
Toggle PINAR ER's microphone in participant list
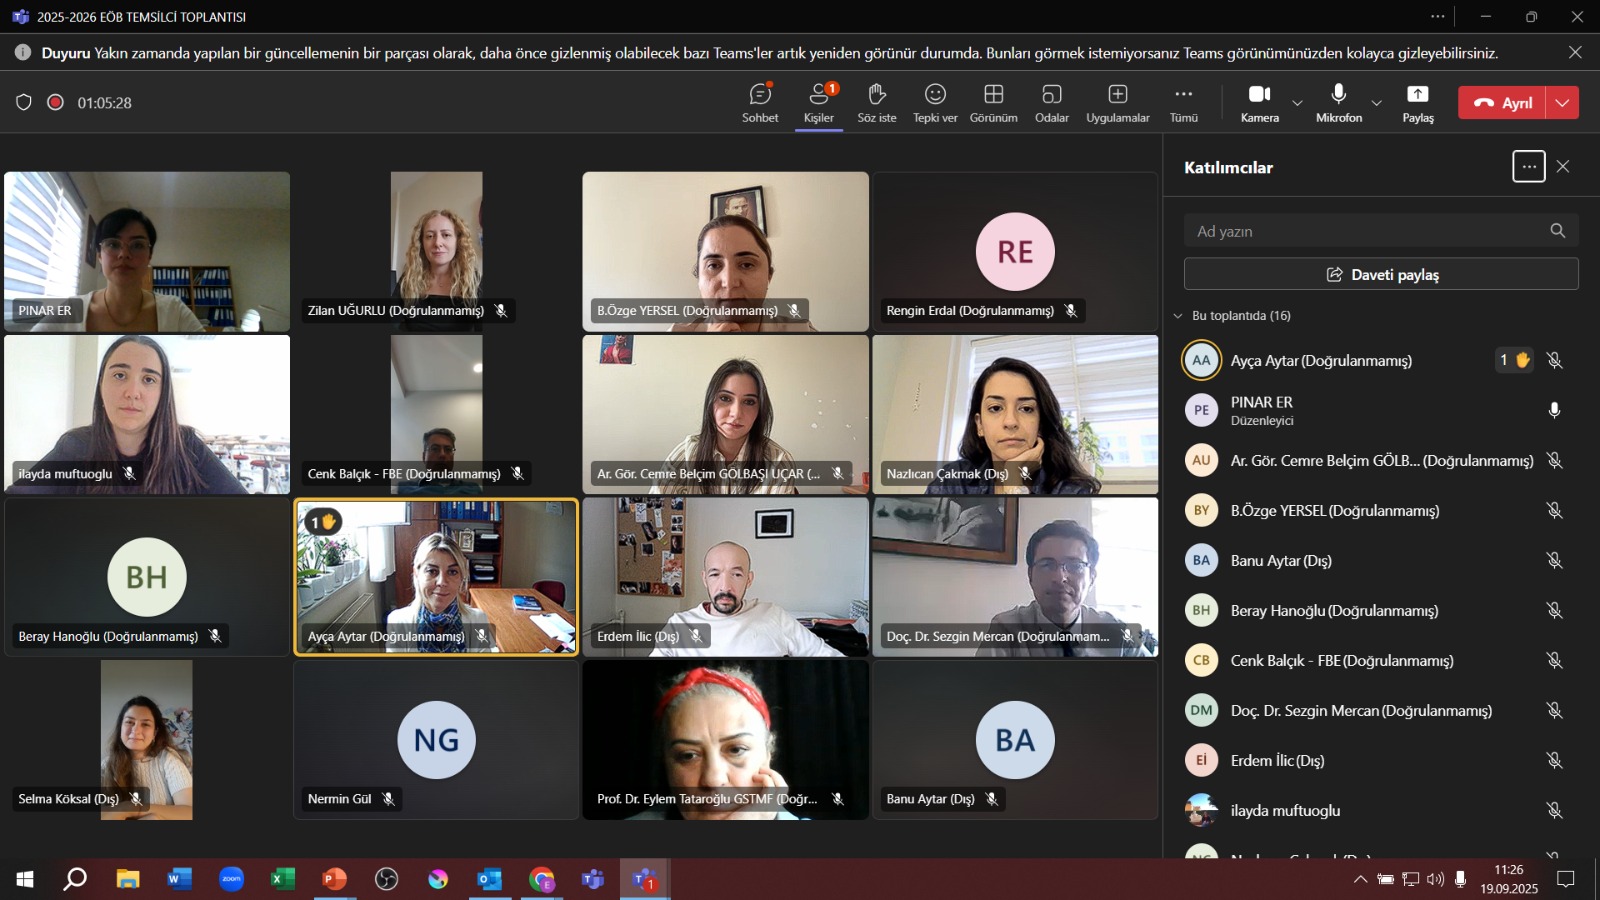(x=1554, y=410)
